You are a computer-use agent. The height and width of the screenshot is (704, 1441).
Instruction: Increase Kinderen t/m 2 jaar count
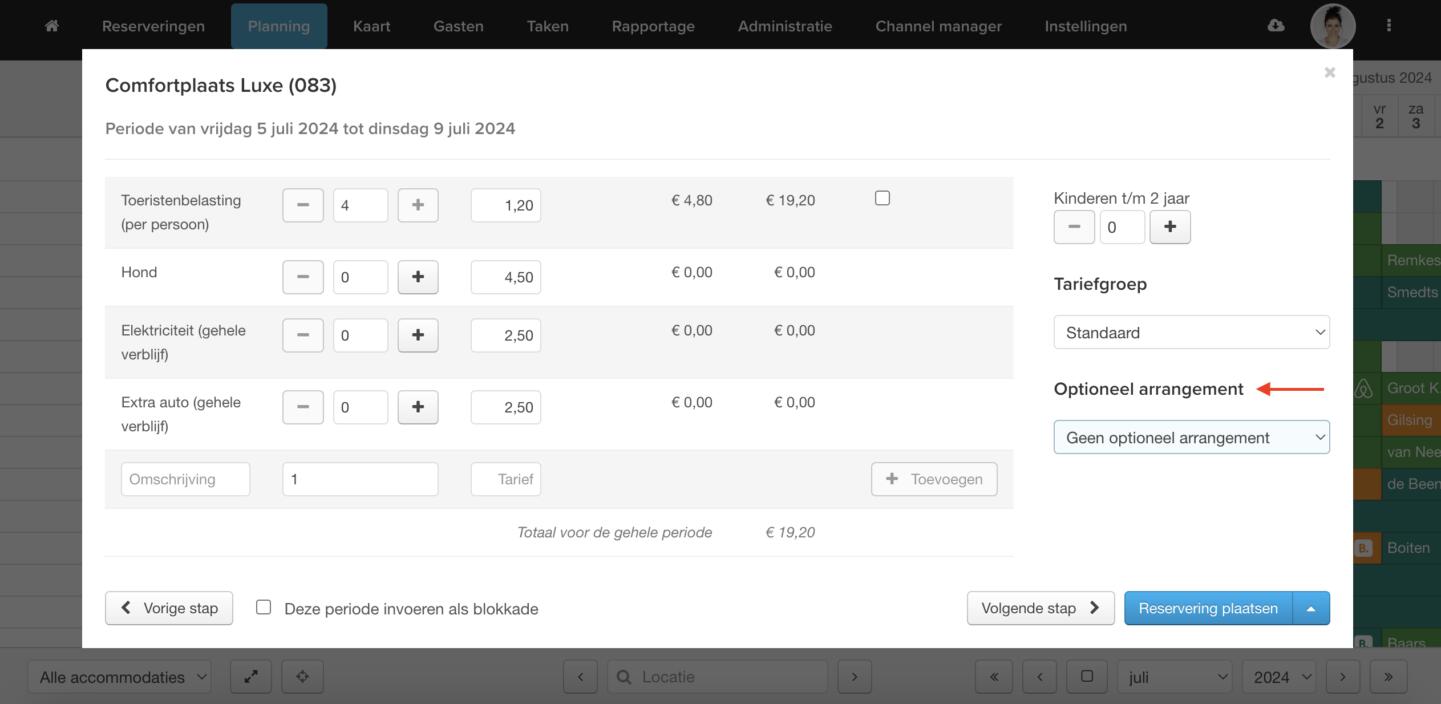[1170, 227]
